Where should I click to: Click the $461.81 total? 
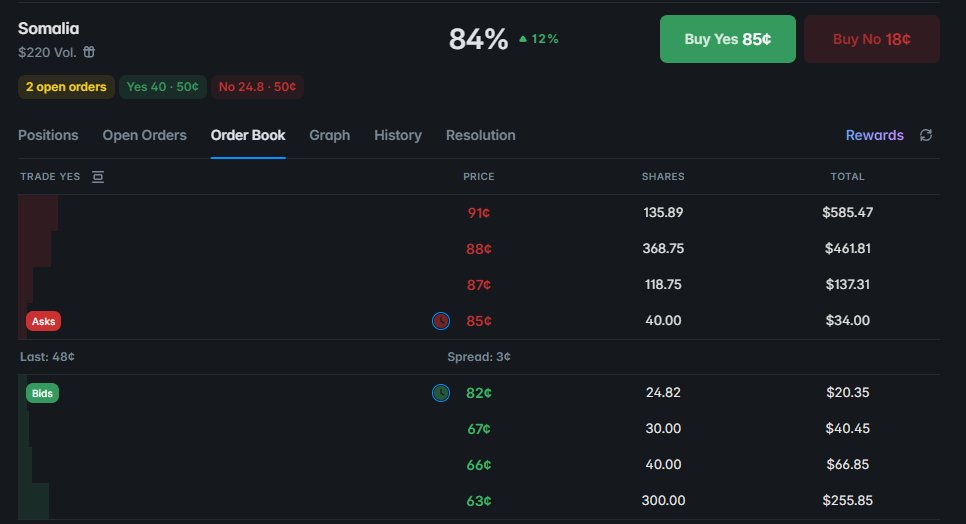click(848, 248)
